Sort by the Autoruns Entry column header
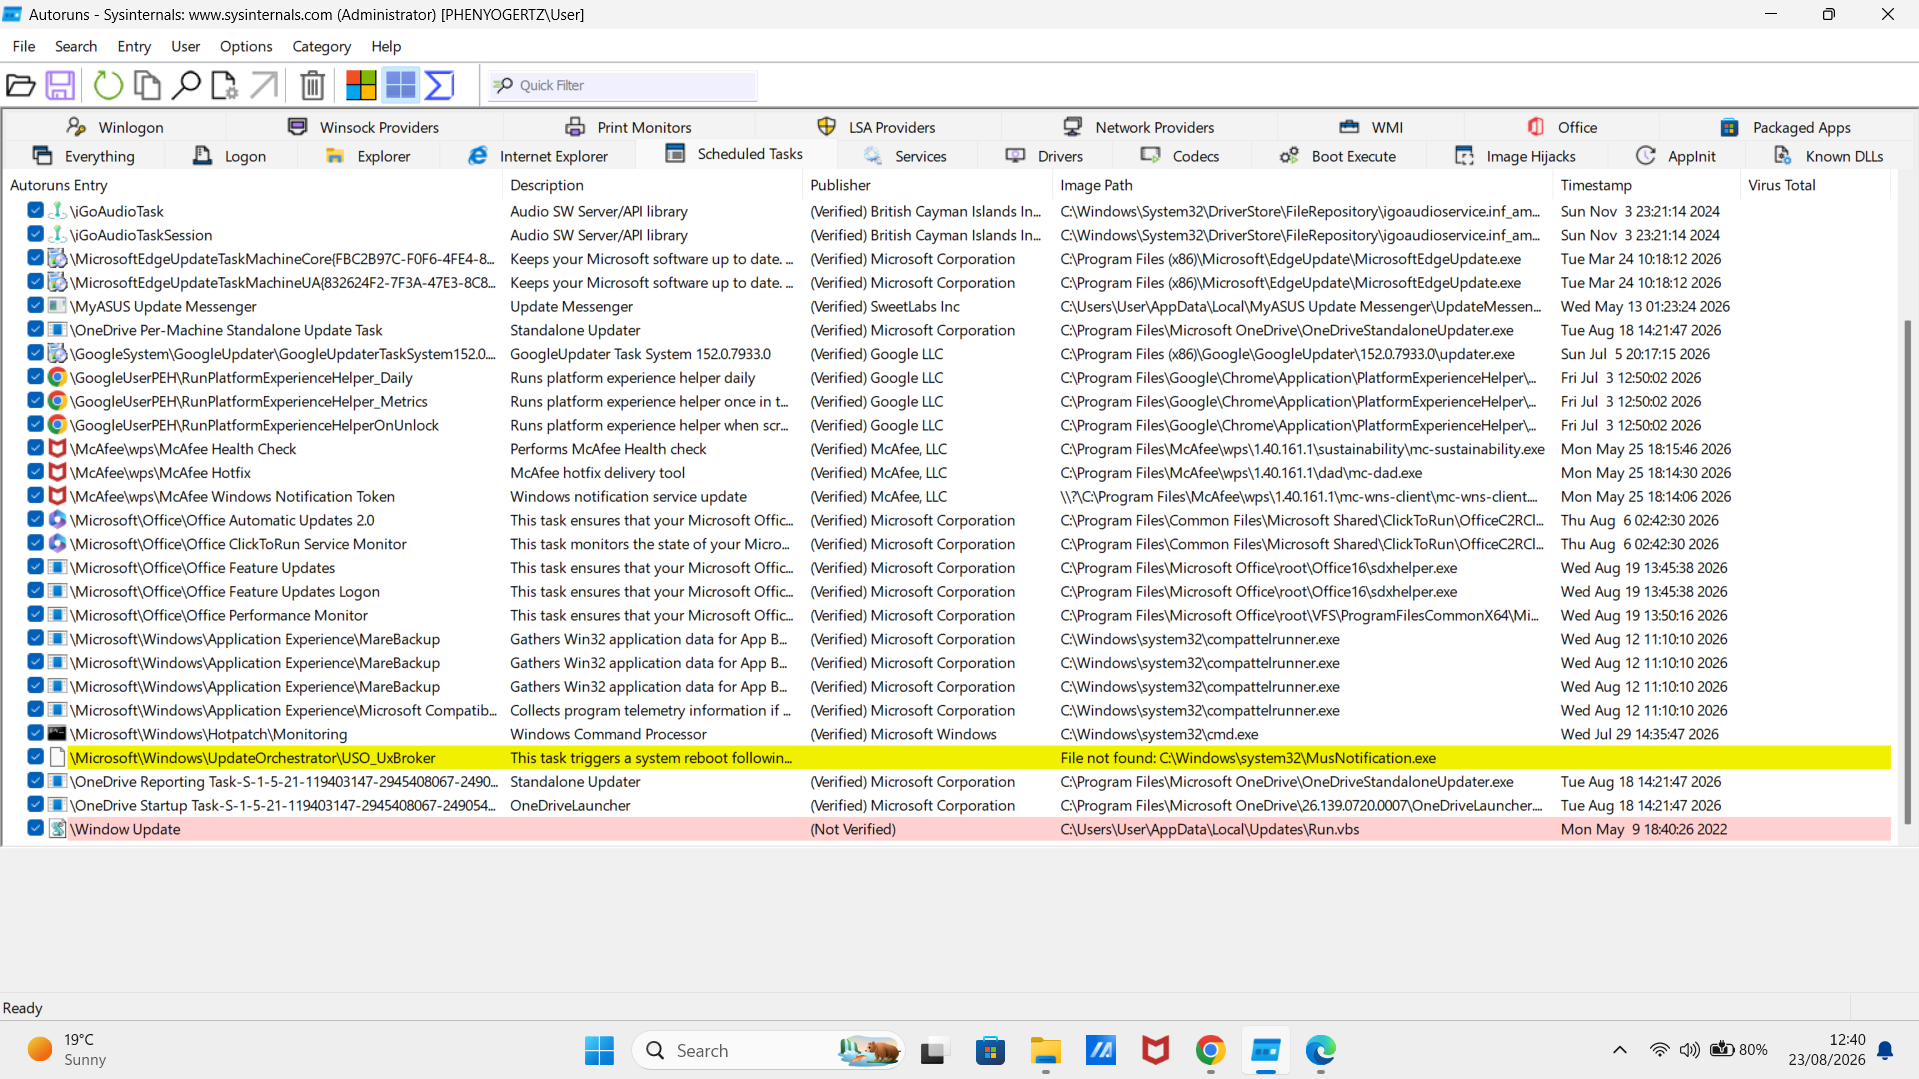1919x1079 pixels. (x=251, y=185)
